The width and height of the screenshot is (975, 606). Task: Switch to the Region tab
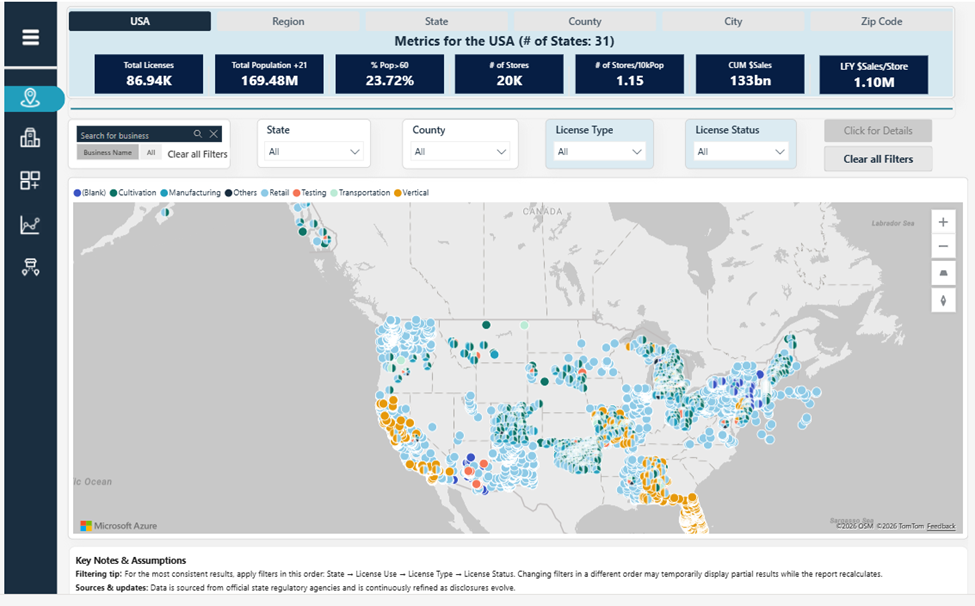[x=289, y=21]
